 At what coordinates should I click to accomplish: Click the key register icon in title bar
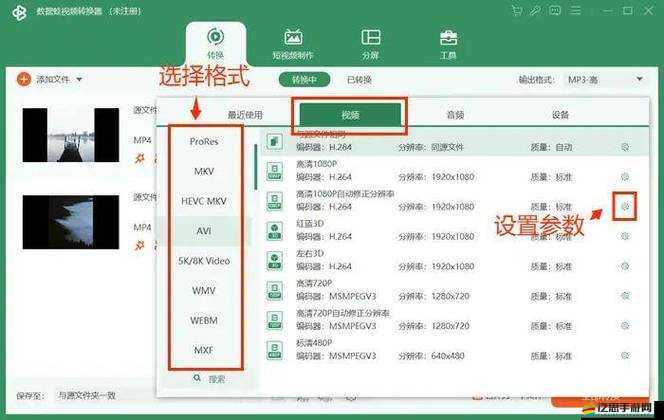(x=535, y=10)
